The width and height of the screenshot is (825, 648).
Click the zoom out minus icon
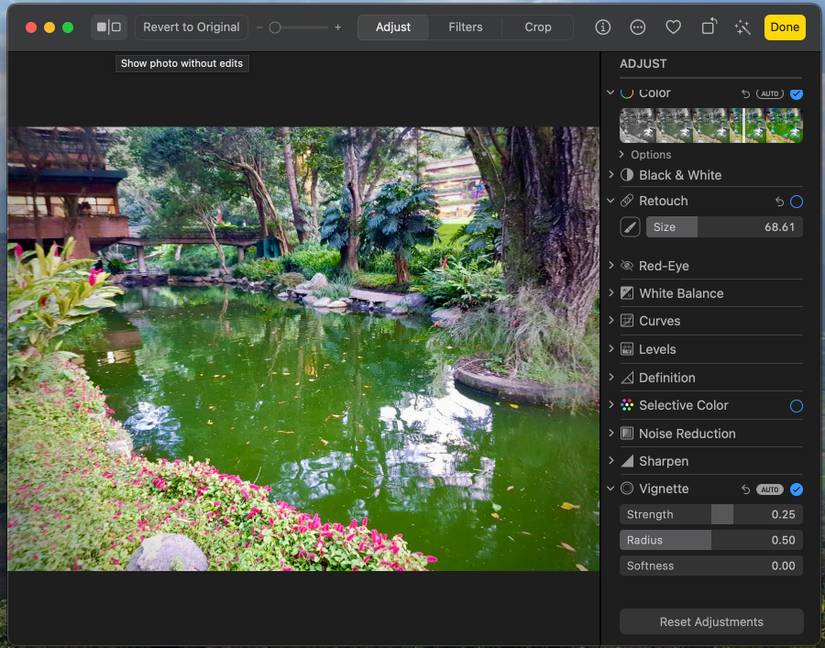pyautogui.click(x=259, y=27)
